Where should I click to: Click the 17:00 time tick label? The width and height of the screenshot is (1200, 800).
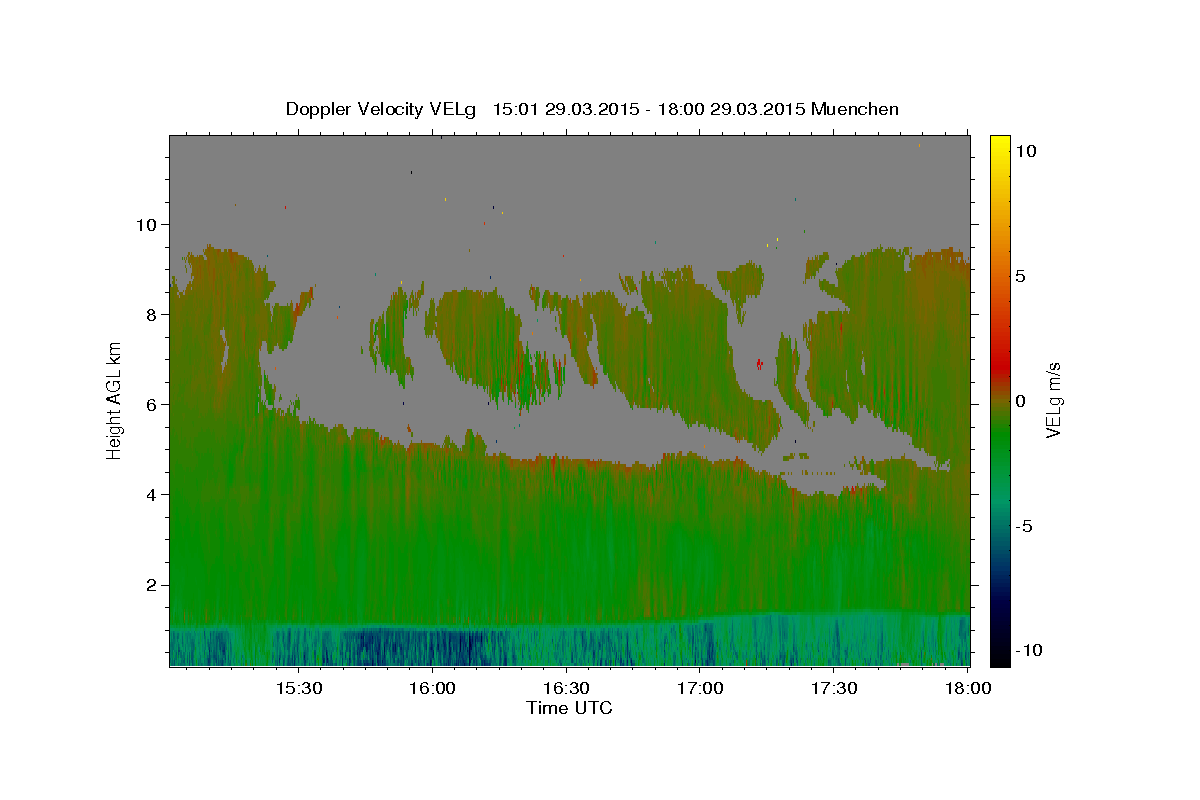tap(700, 689)
